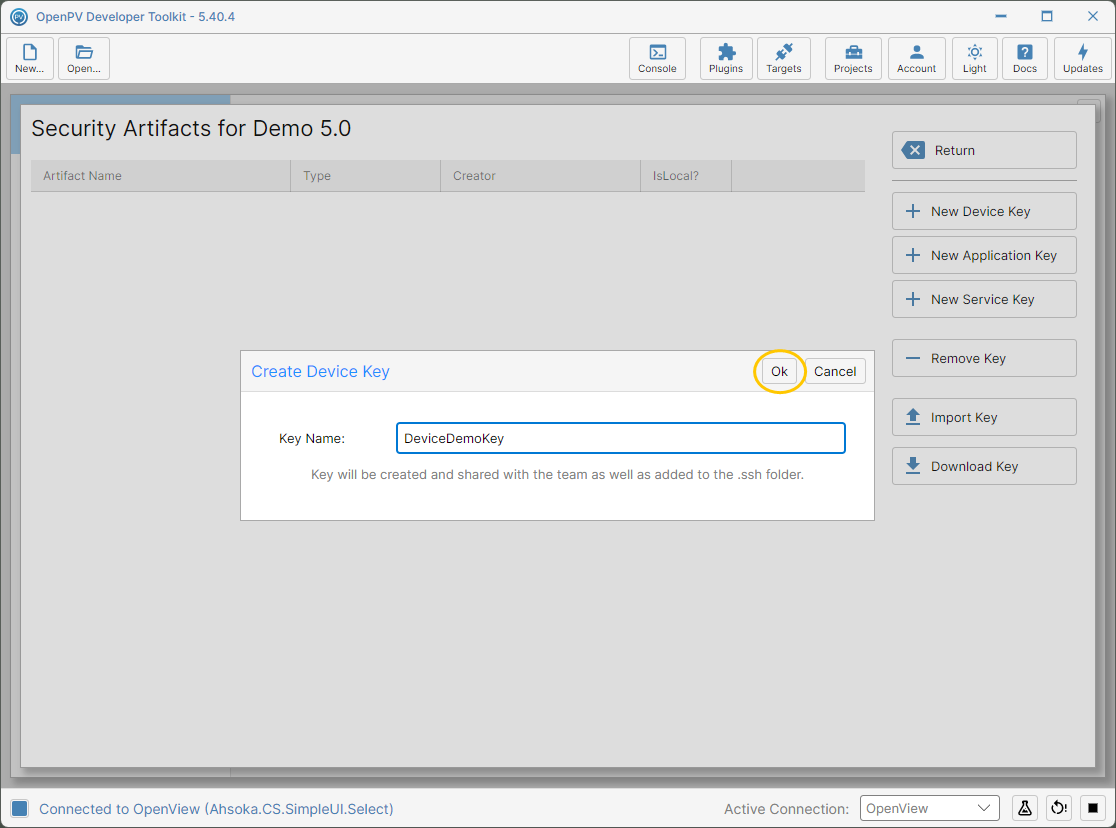Click Open folder toolbar icon
The width and height of the screenshot is (1116, 828).
84,58
